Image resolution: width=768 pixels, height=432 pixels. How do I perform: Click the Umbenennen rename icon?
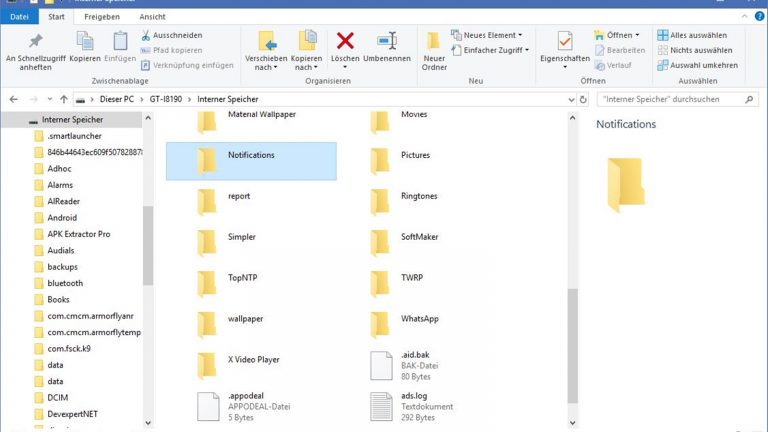[x=386, y=40]
